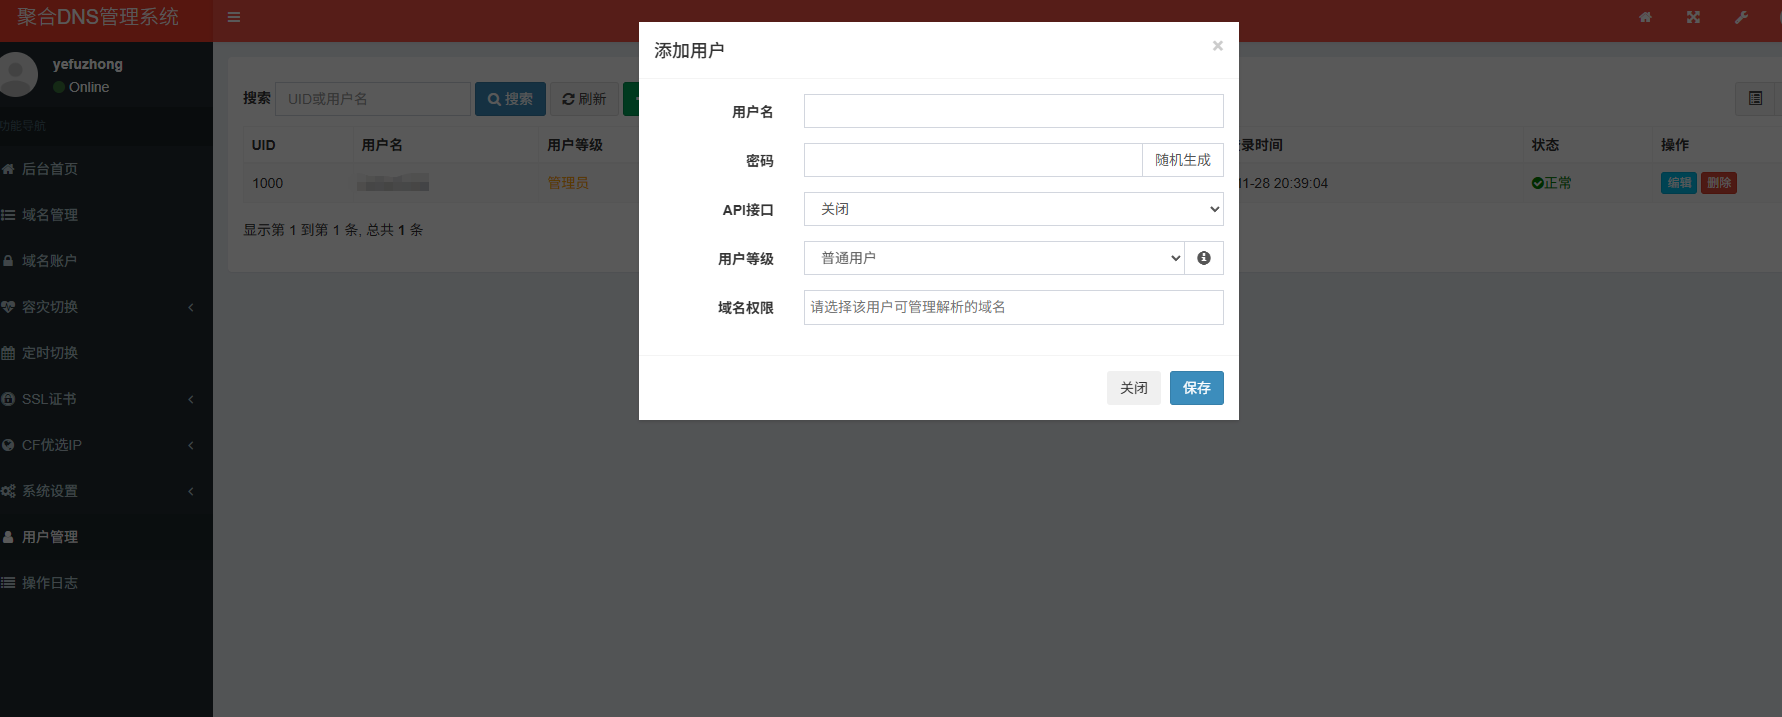Open the API接口 dropdown
The width and height of the screenshot is (1782, 717).
(1013, 209)
